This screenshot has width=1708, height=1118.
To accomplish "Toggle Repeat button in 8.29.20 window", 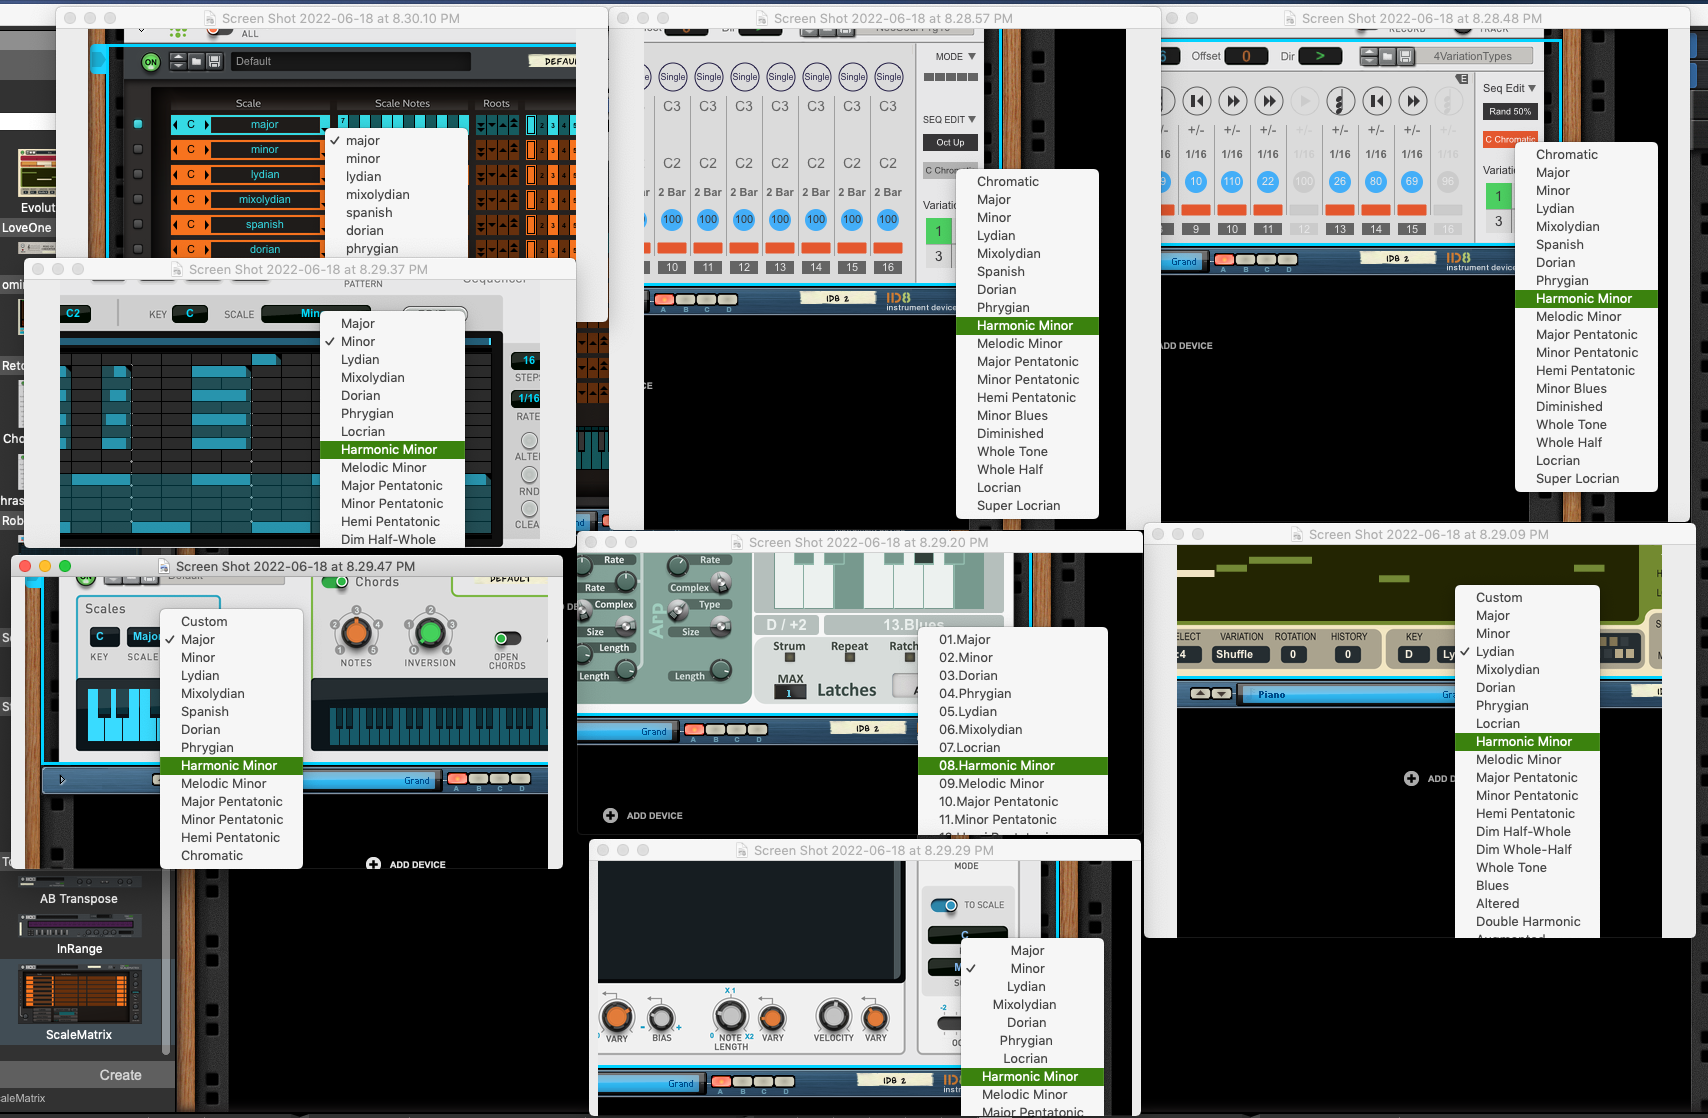I will coord(849,658).
